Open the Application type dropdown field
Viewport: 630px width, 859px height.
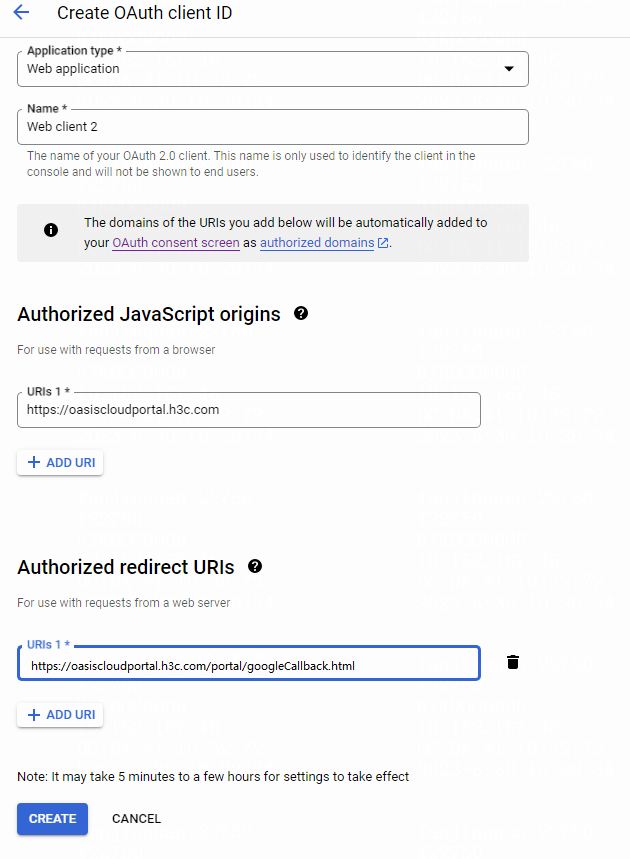(x=273, y=69)
